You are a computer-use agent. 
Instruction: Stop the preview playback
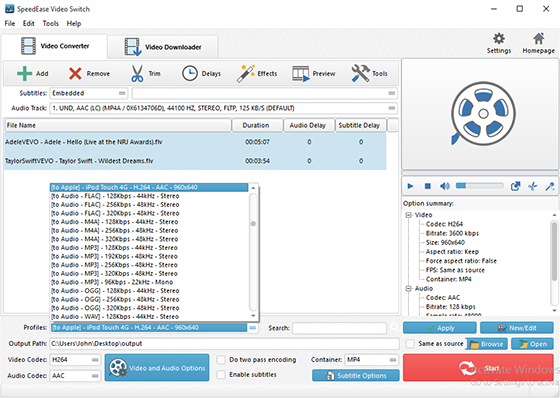(428, 186)
